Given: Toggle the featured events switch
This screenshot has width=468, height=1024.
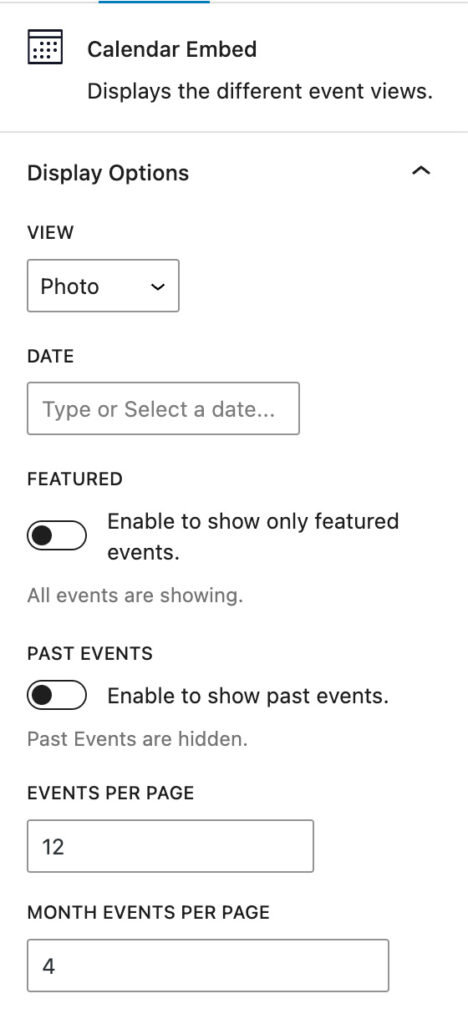Looking at the screenshot, I should (x=57, y=536).
